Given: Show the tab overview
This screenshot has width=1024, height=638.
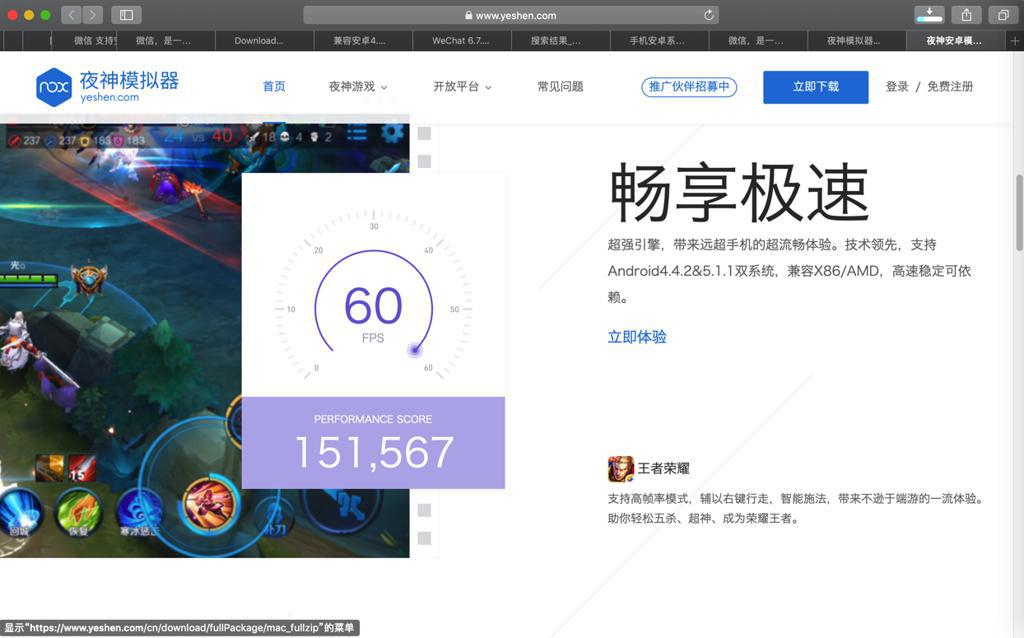Looking at the screenshot, I should pos(1003,14).
